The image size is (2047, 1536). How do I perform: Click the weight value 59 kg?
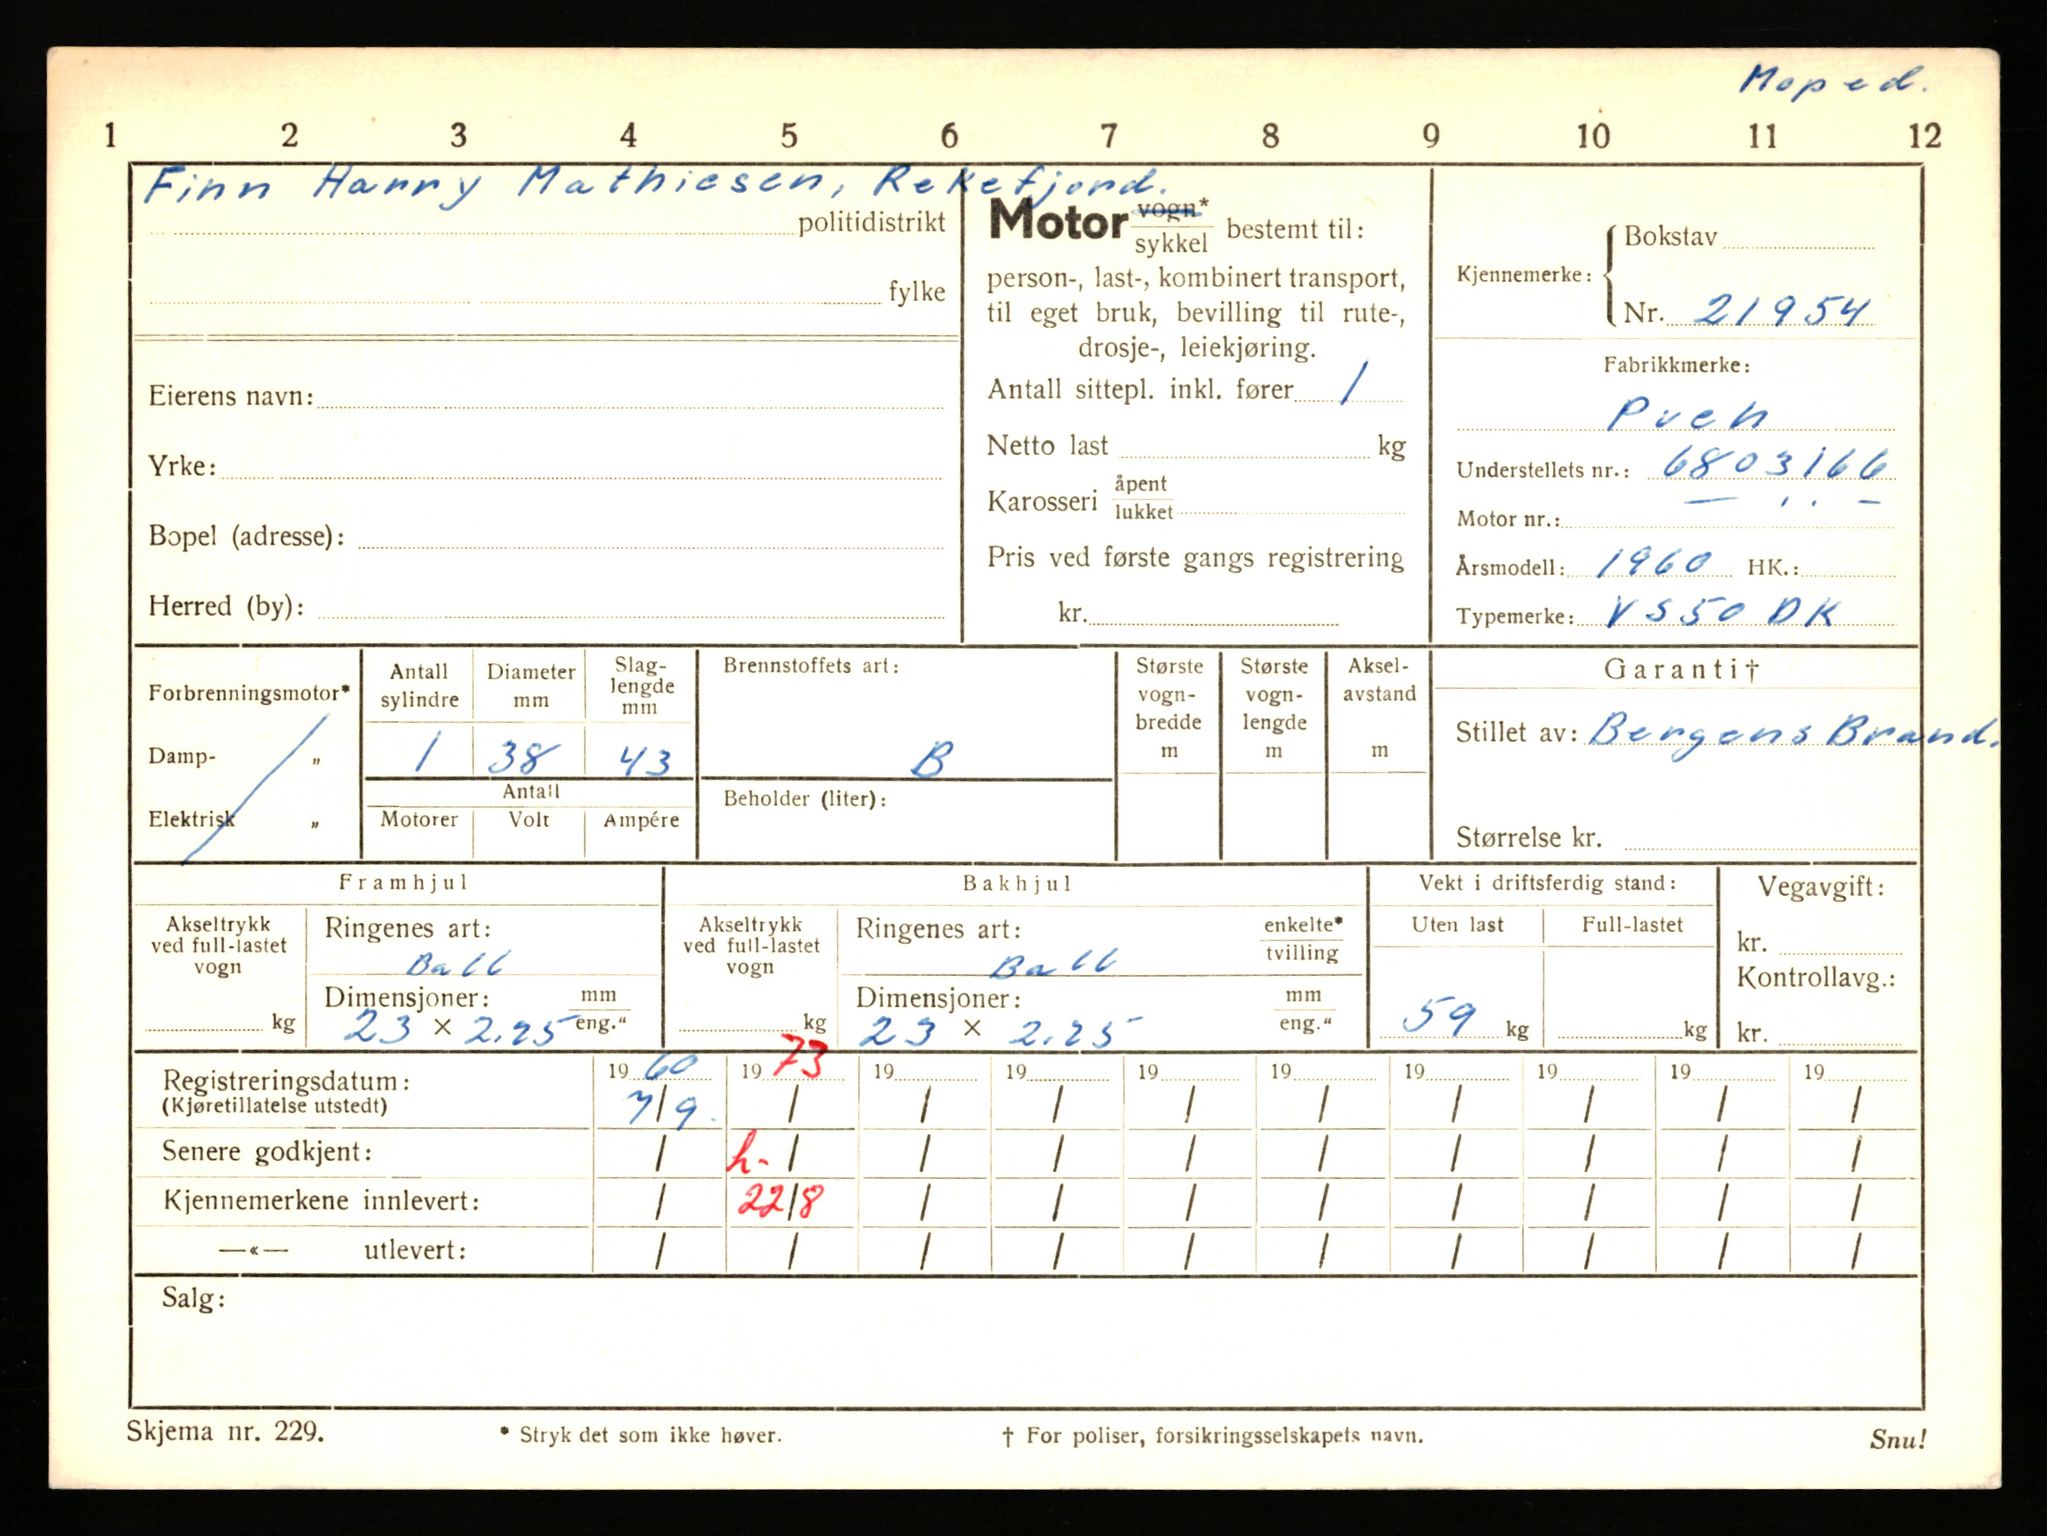pyautogui.click(x=1440, y=1018)
